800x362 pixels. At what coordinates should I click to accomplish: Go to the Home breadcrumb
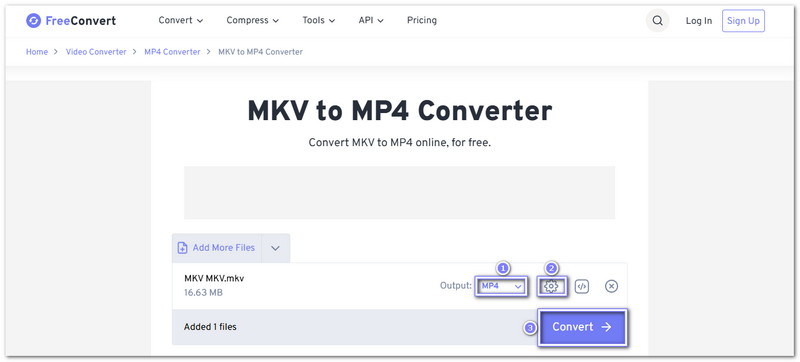pyautogui.click(x=37, y=52)
